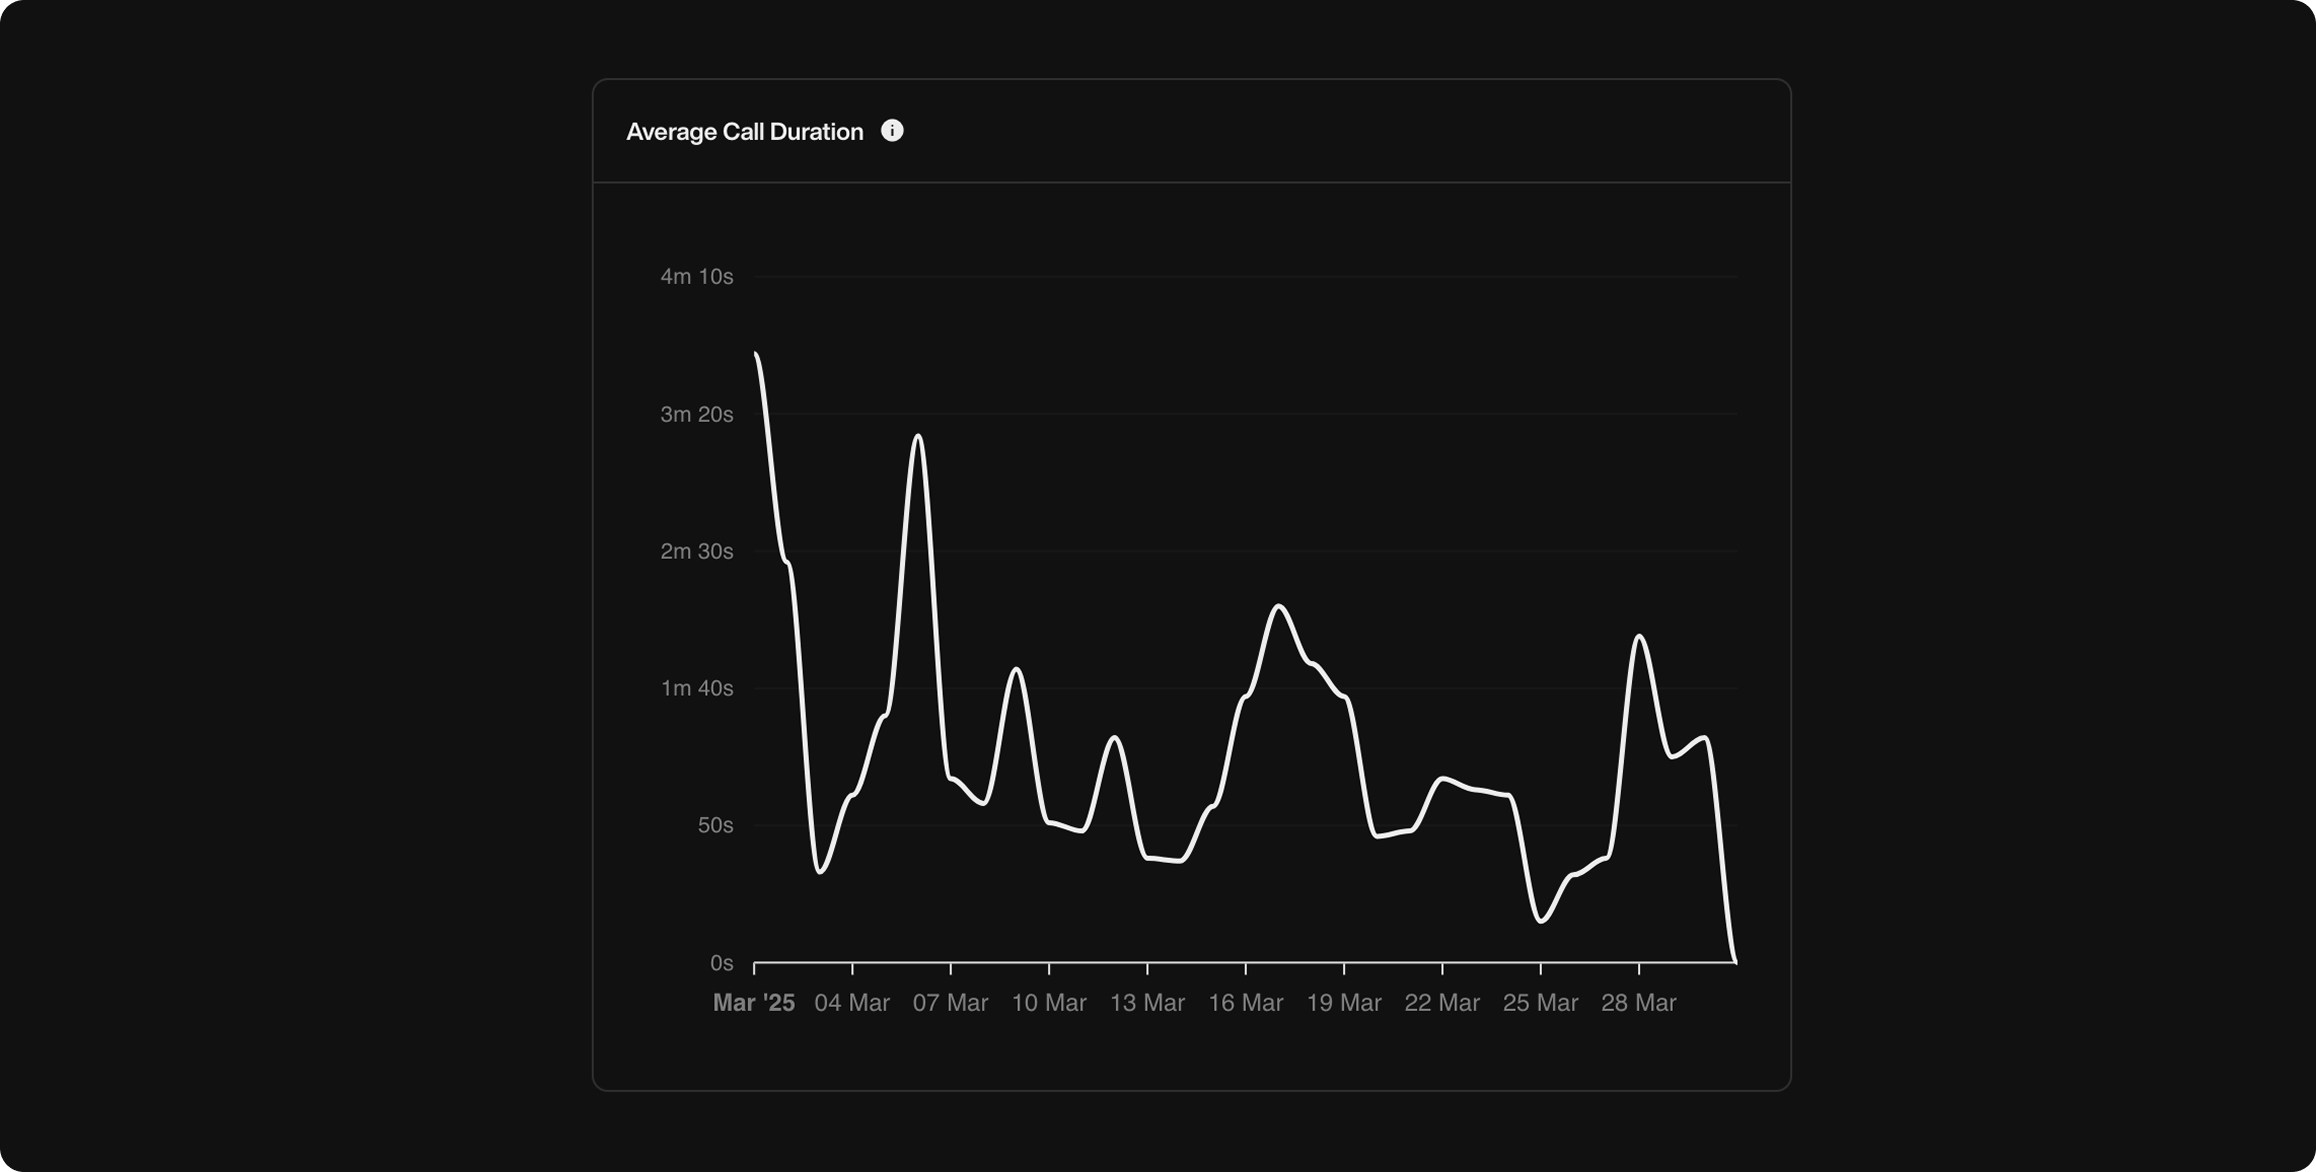Viewport: 2316px width, 1172px height.
Task: Click the 3m 20s y-axis label
Action: 697,414
